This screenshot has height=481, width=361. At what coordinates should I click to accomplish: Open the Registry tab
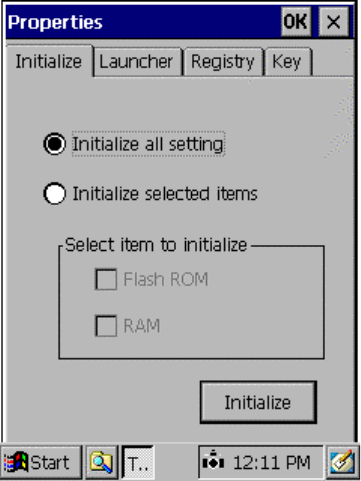223,62
